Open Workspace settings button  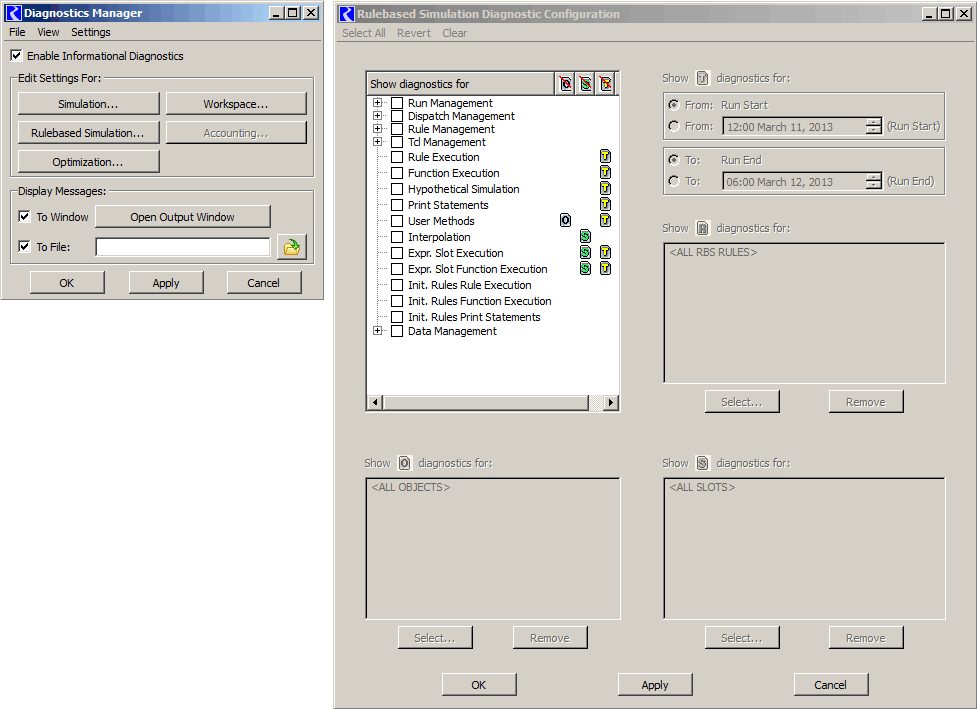[x=236, y=104]
